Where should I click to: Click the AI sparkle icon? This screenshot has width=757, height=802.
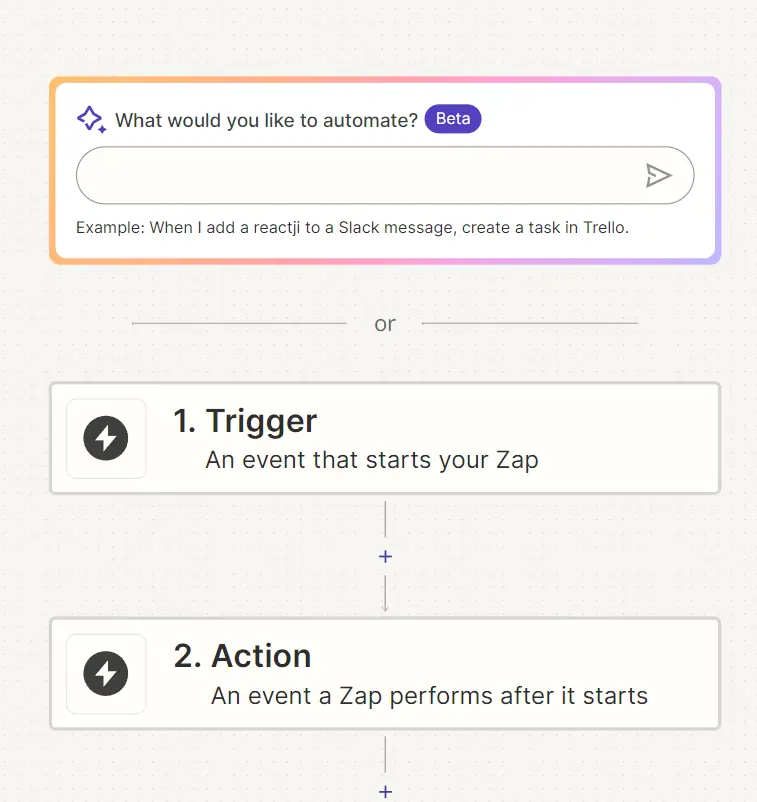pyautogui.click(x=92, y=120)
